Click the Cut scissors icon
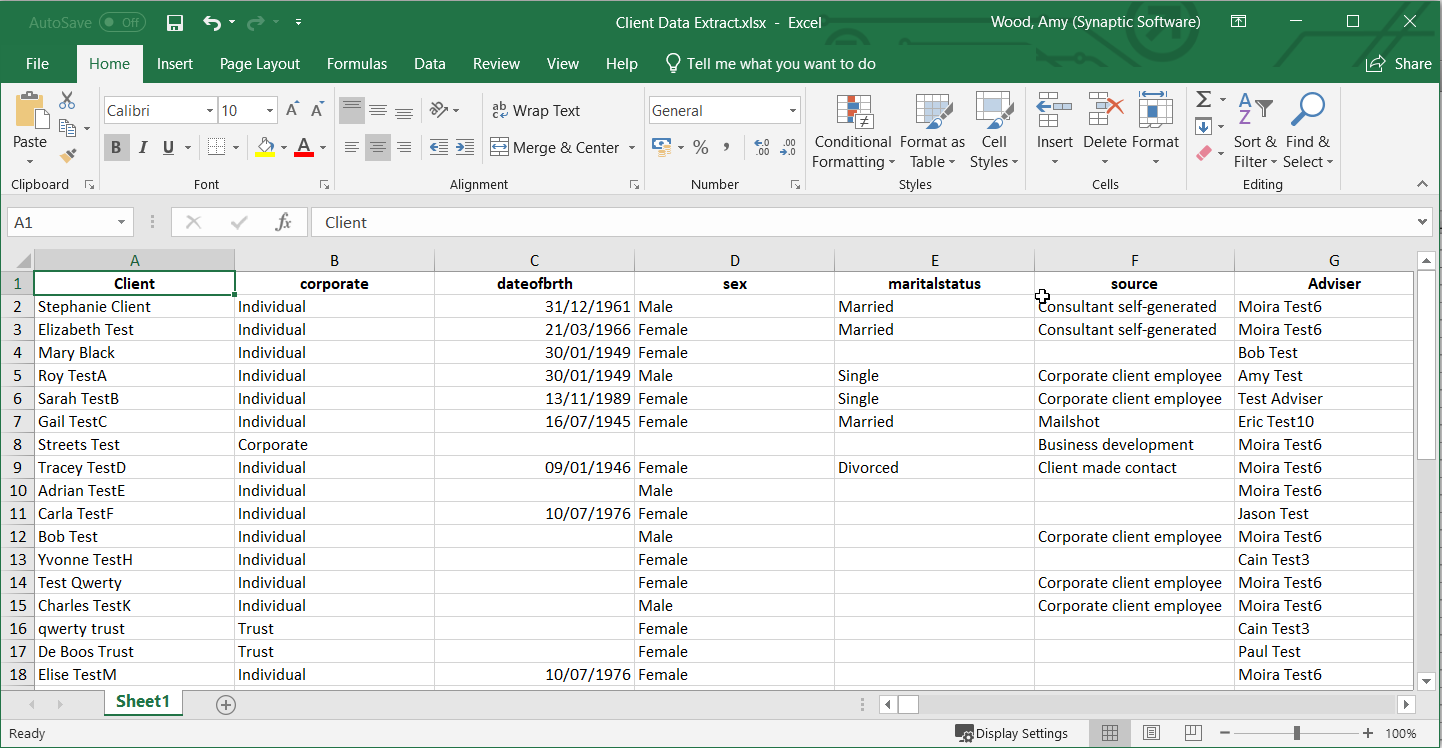The image size is (1442, 748). pyautogui.click(x=67, y=101)
